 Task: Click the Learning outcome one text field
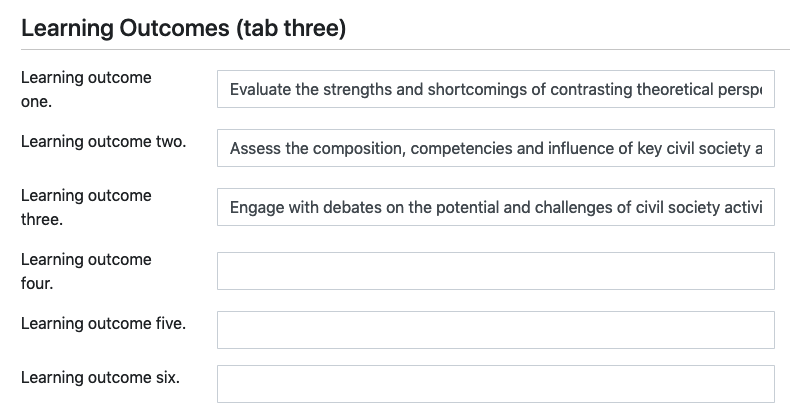coord(495,90)
